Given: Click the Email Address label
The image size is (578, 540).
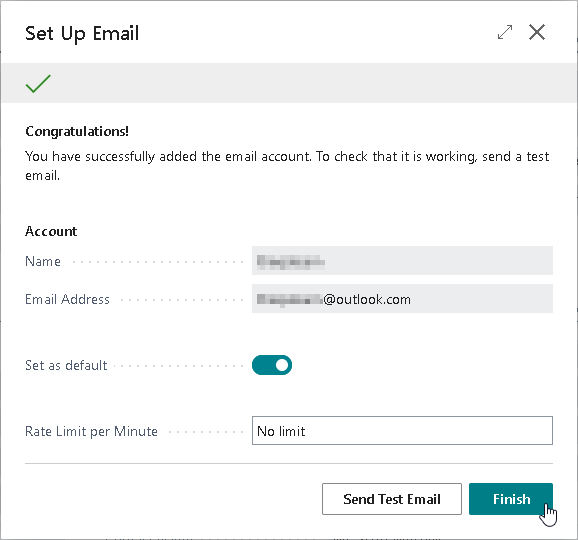Looking at the screenshot, I should coord(67,299).
